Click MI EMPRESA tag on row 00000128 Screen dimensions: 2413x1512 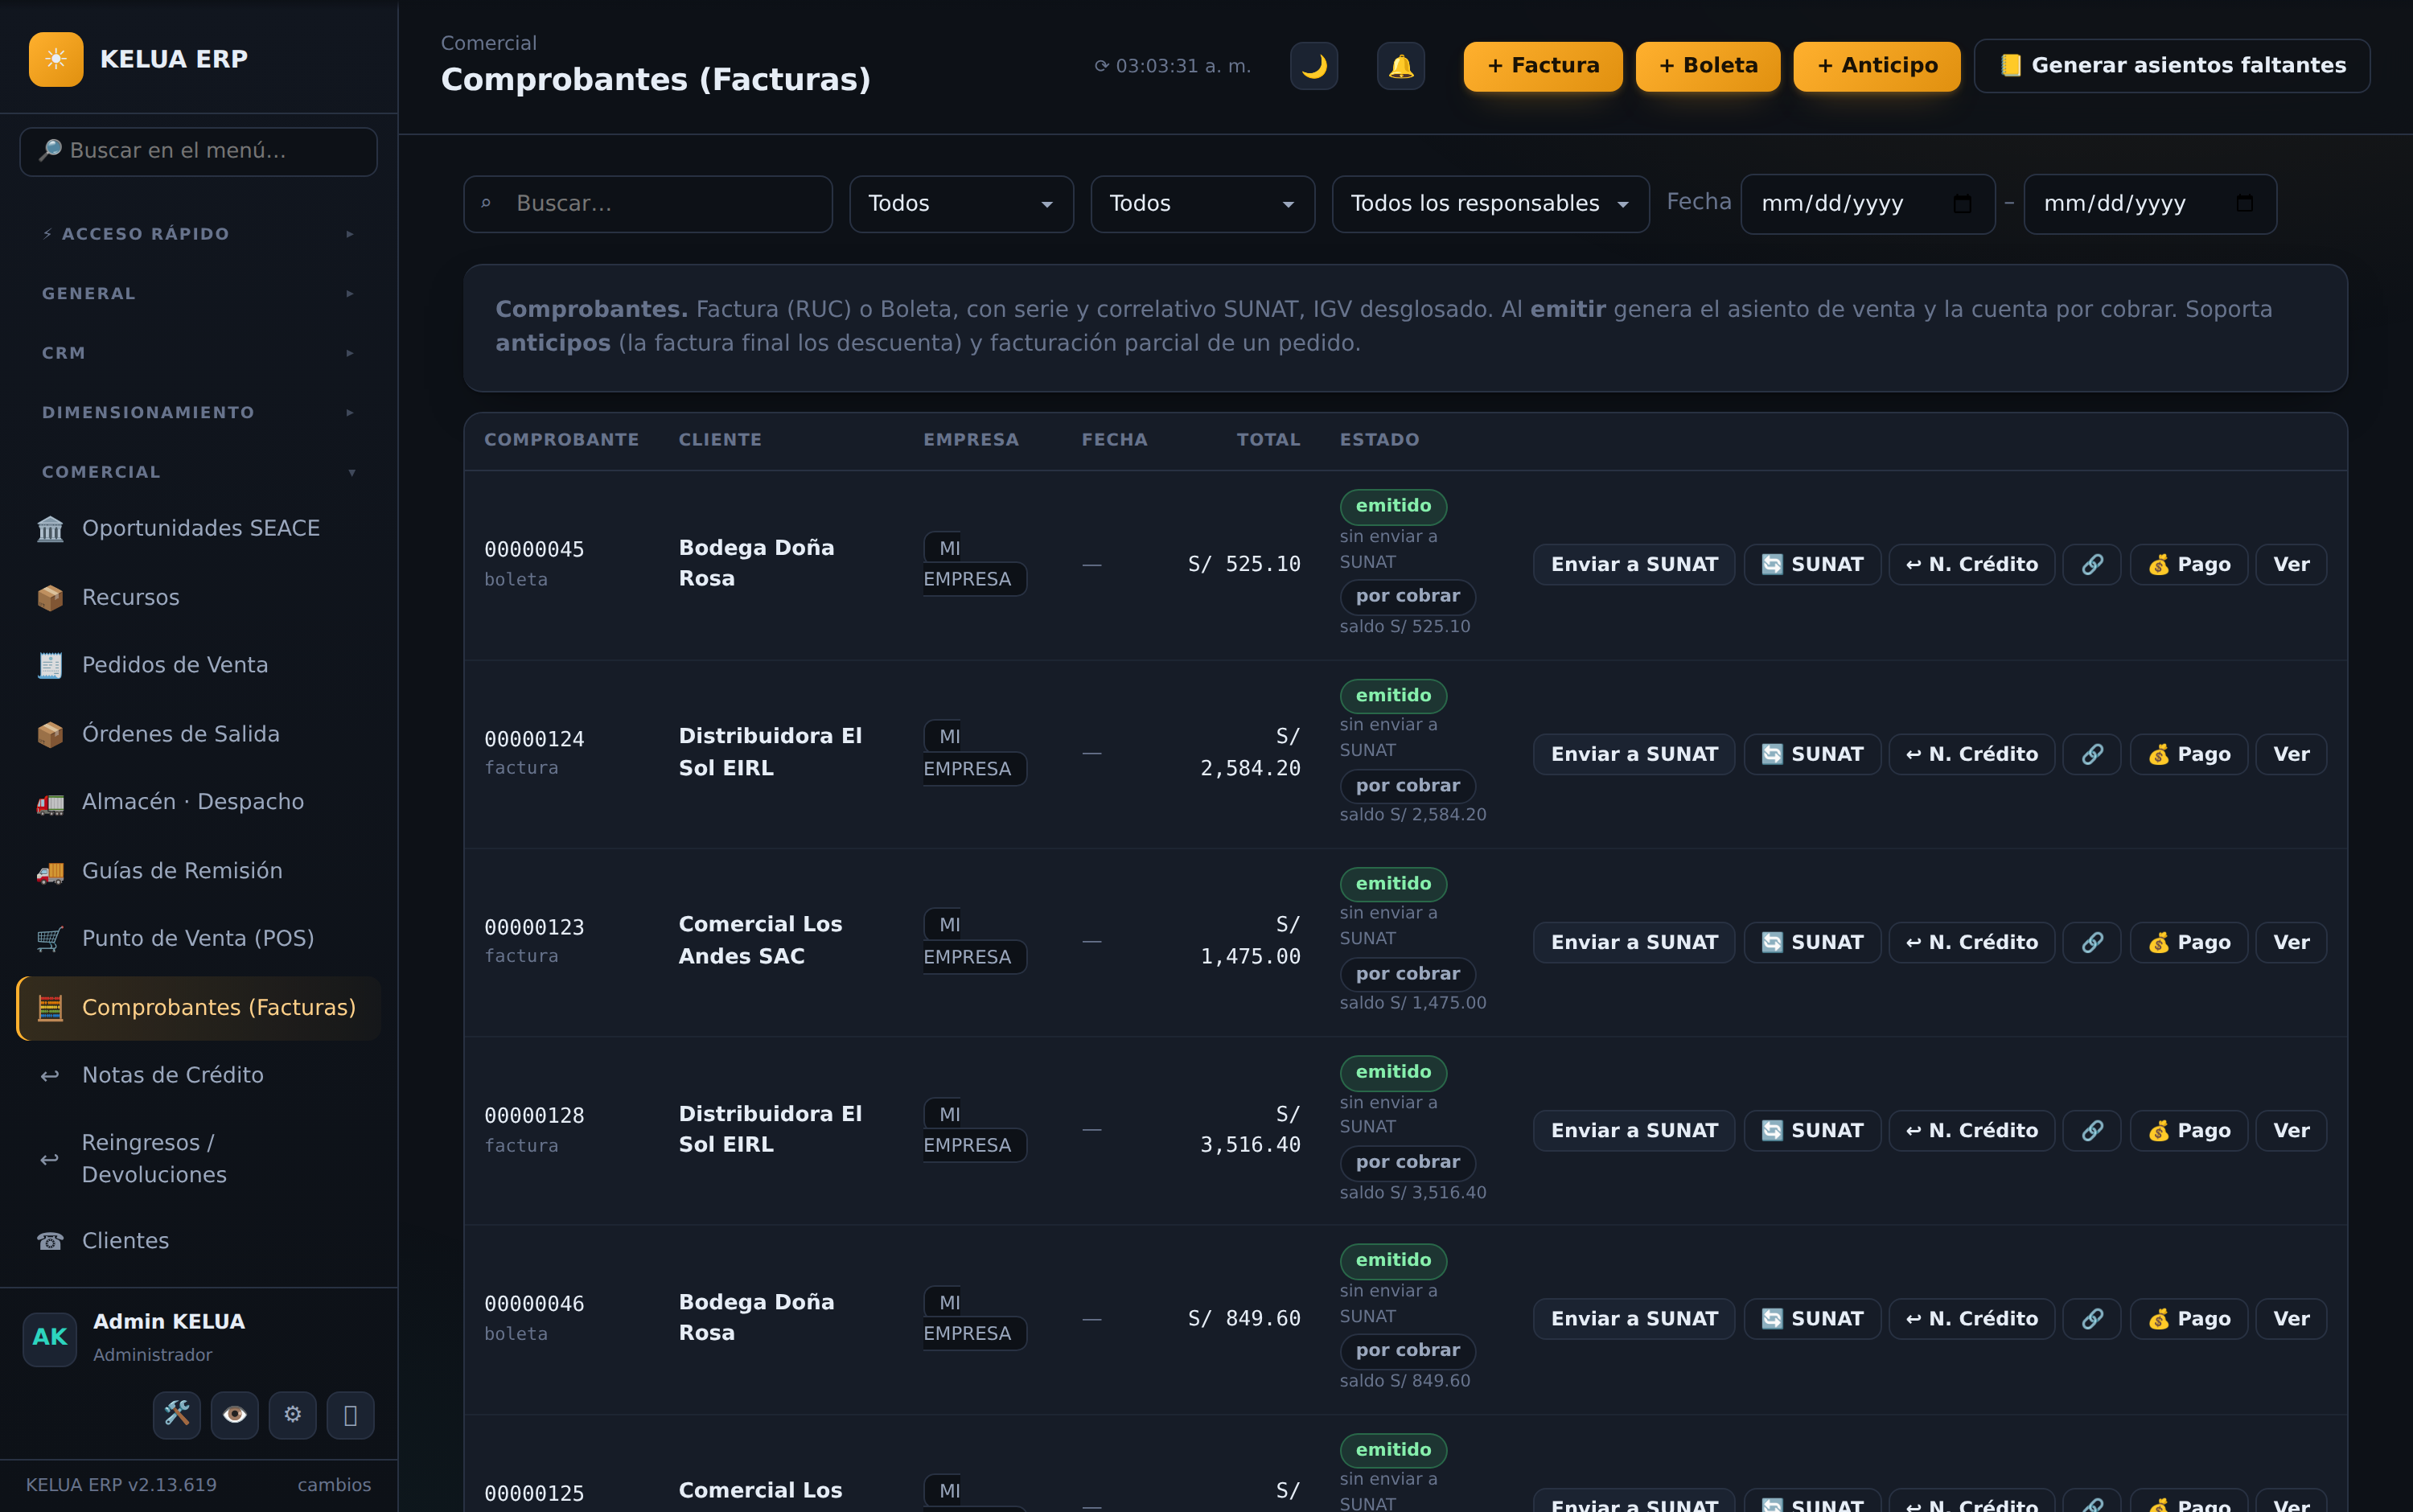[x=975, y=1129]
